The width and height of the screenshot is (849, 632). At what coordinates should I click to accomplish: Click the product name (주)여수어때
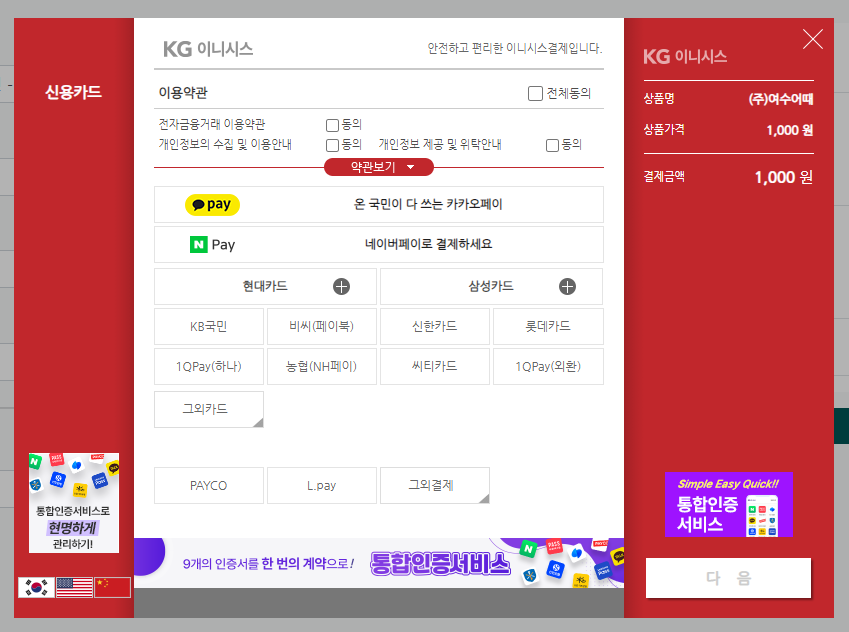[781, 99]
